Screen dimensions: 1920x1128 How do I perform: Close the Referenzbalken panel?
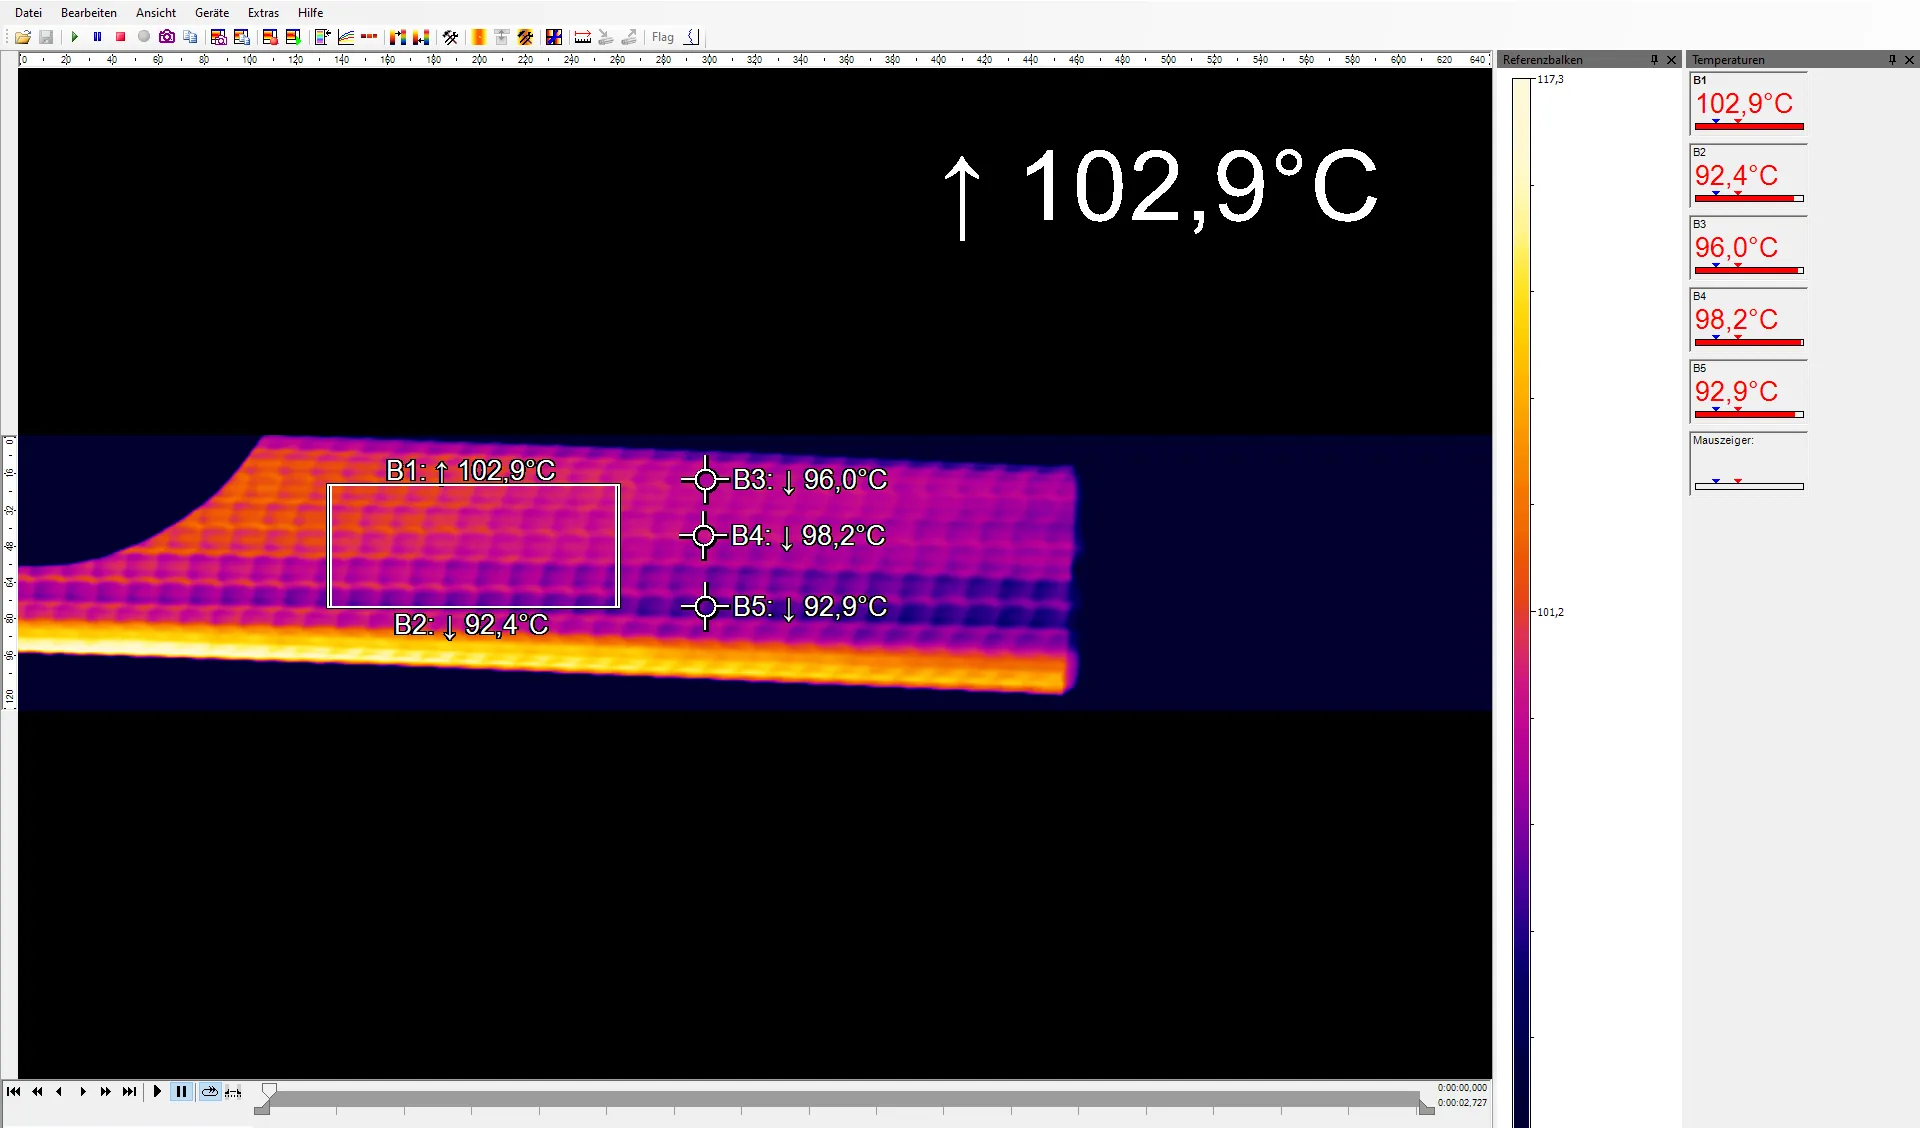[x=1671, y=60]
